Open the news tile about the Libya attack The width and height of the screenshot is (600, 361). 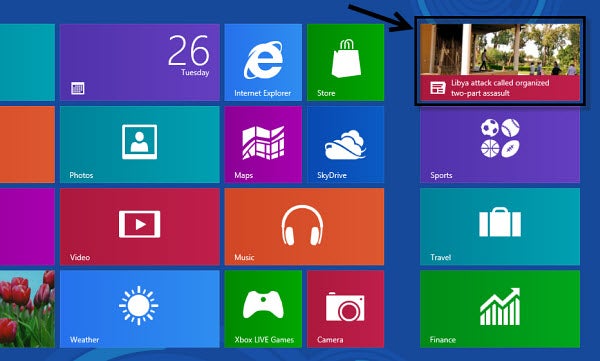pyautogui.click(x=500, y=62)
